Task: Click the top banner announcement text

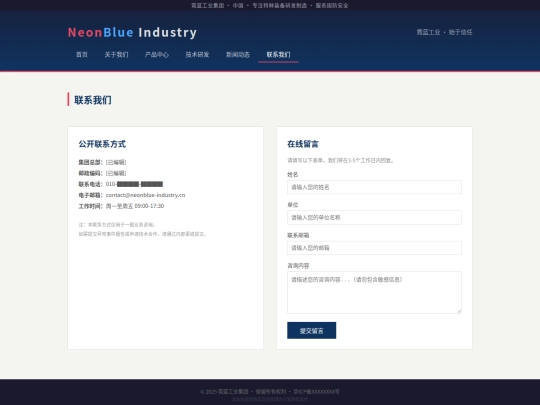Action: 270,6
